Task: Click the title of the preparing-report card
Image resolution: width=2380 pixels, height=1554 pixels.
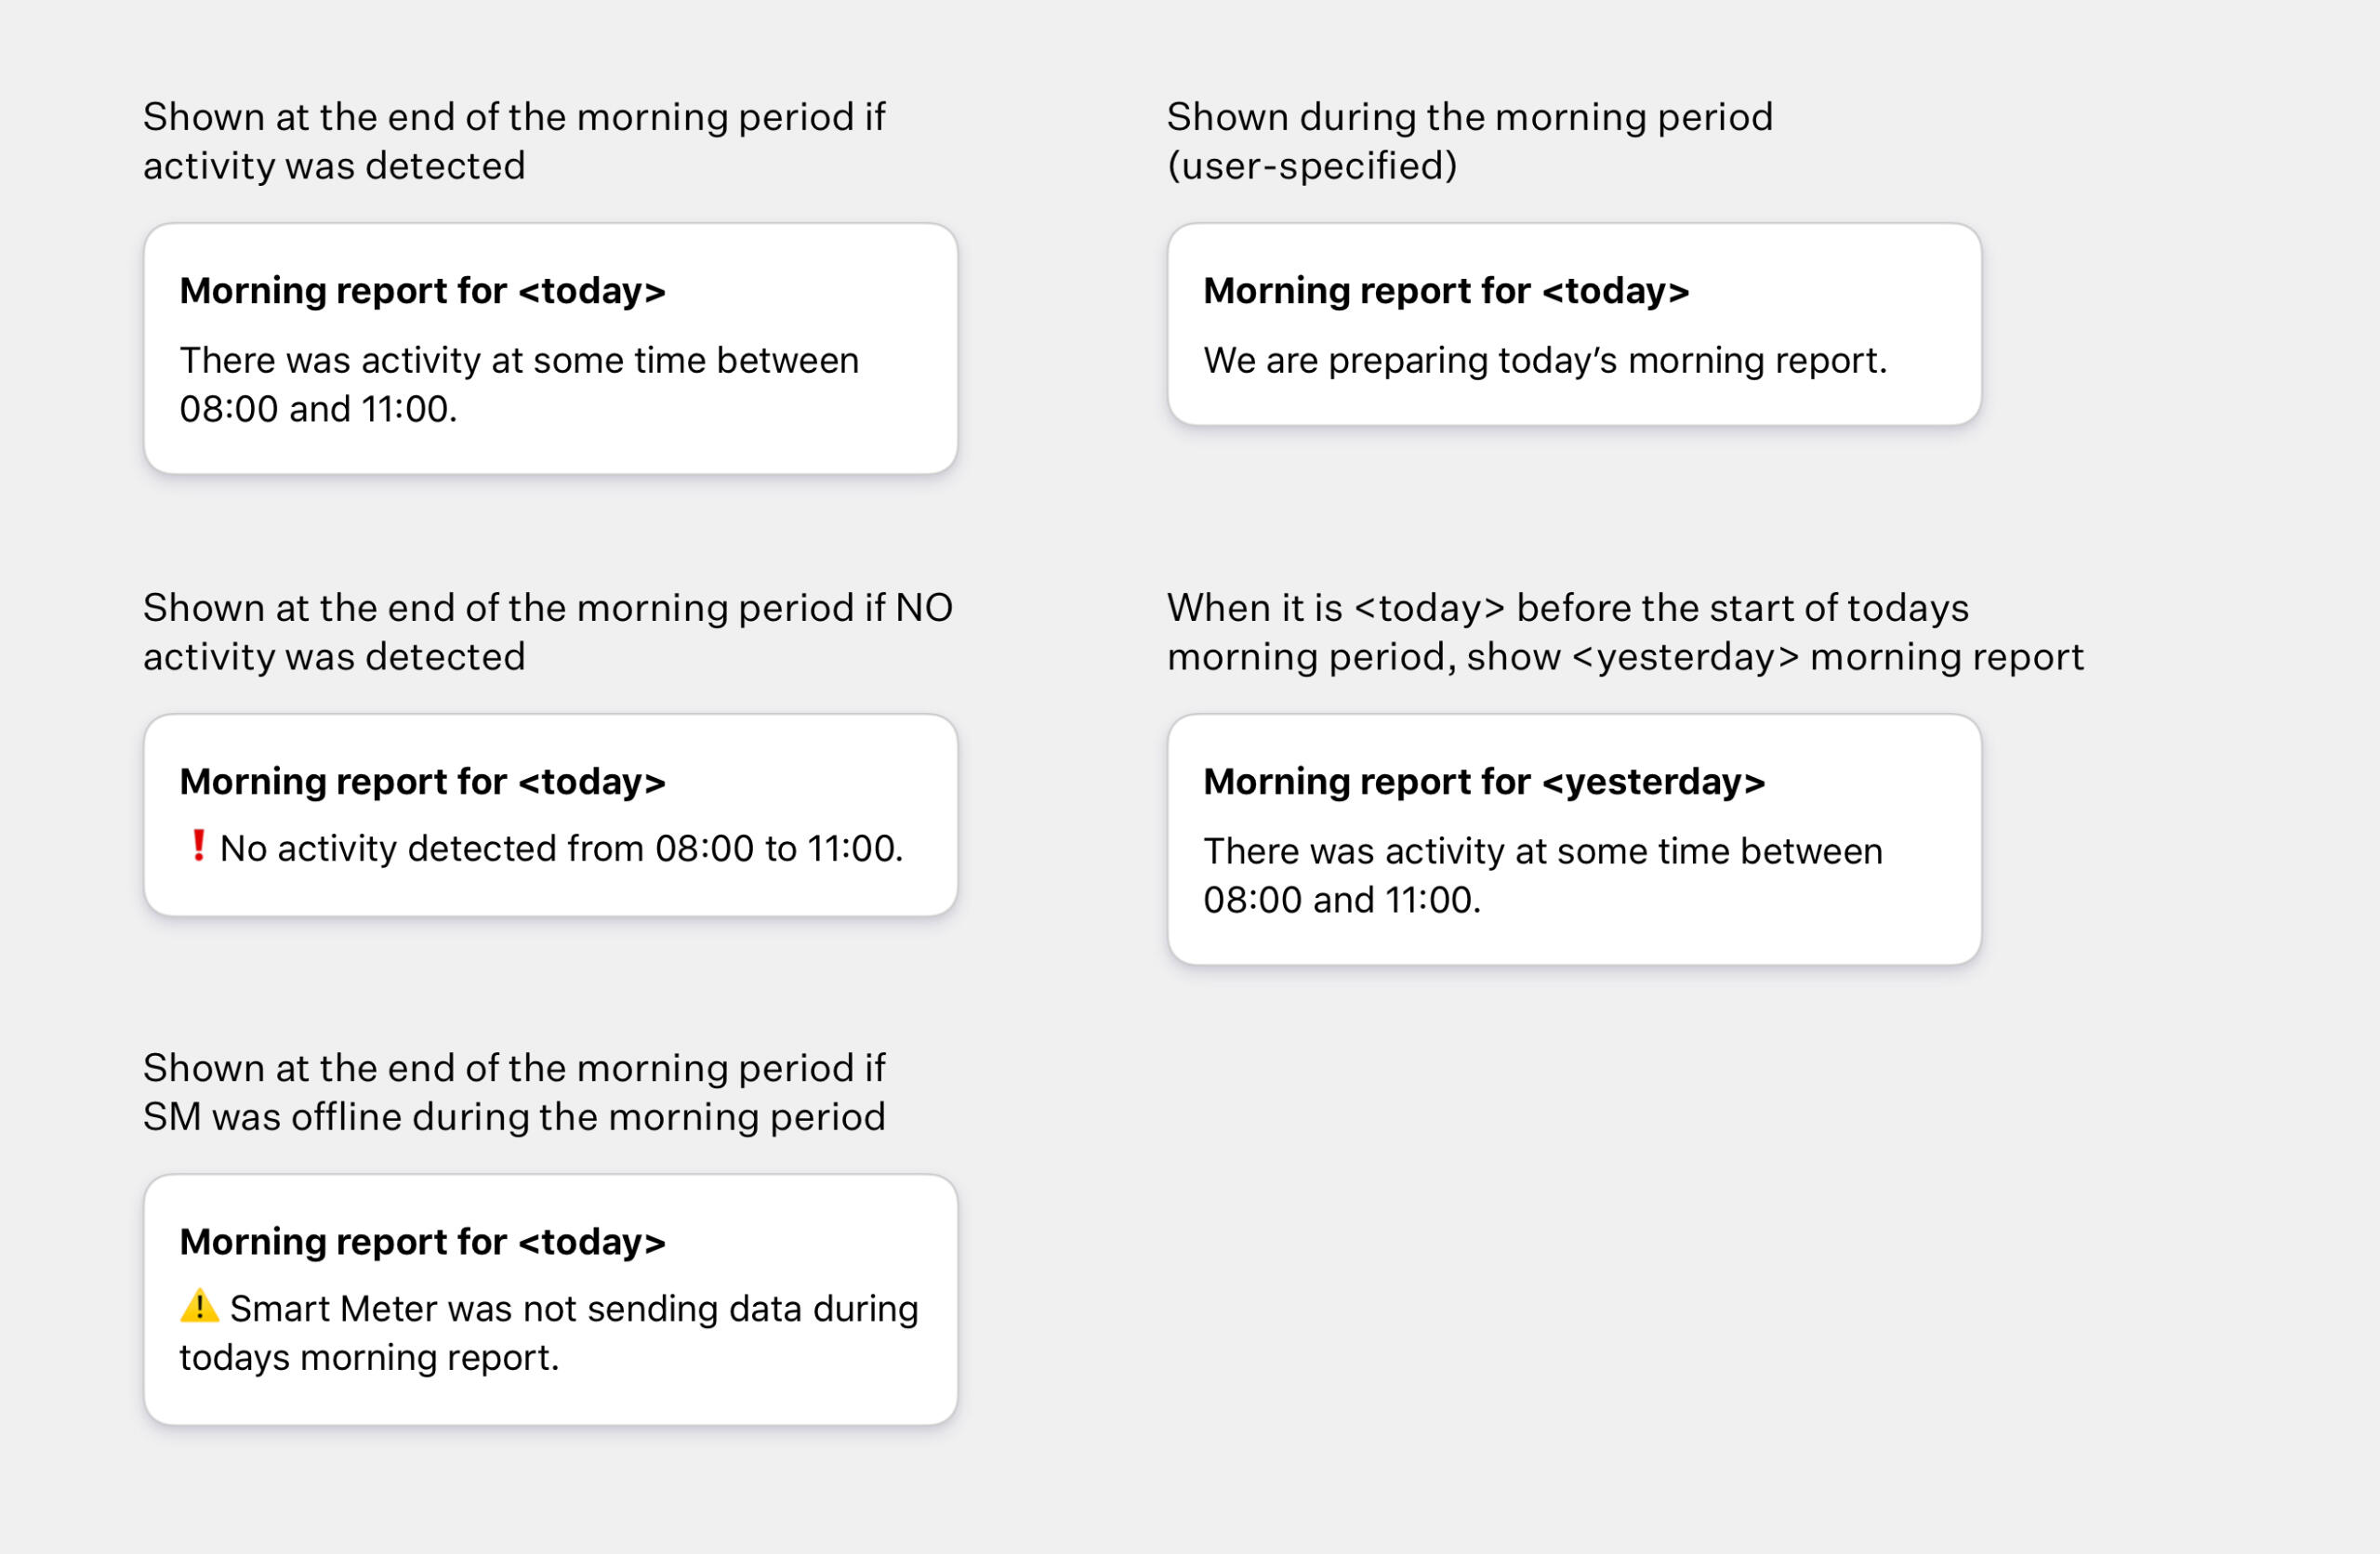Action: click(x=1445, y=290)
